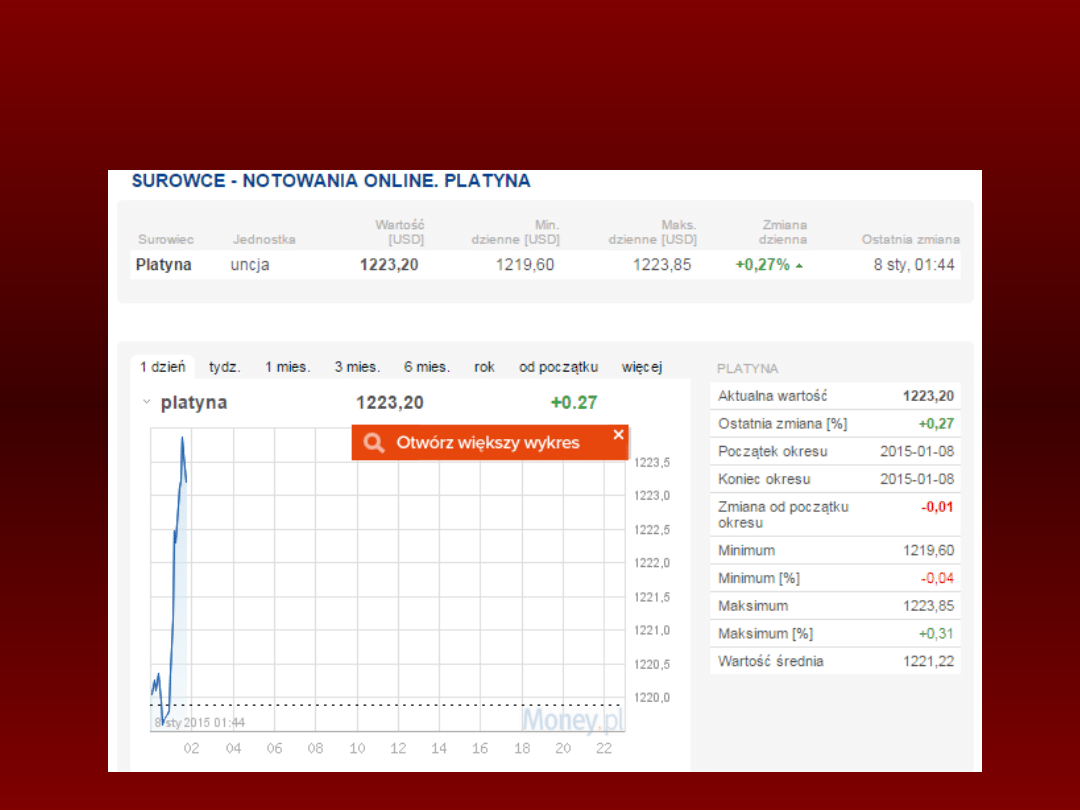Open the 'od początku' range tab

click(558, 367)
